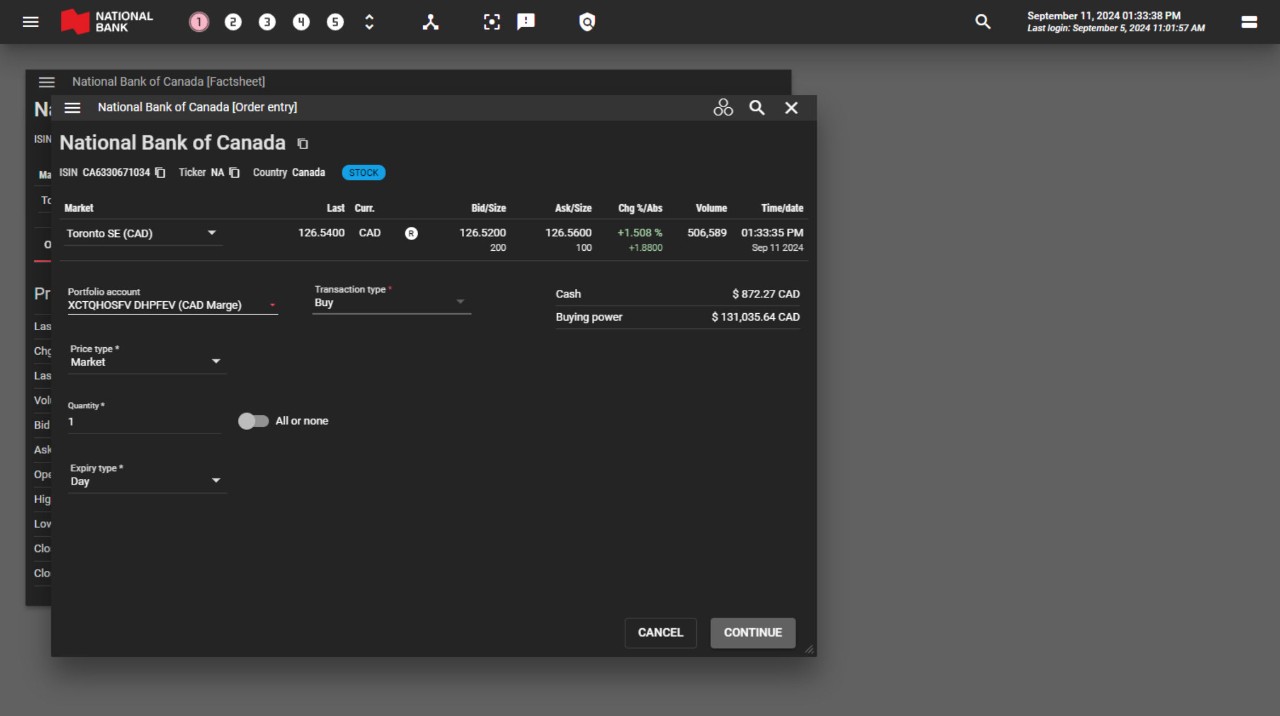The width and height of the screenshot is (1280, 716).
Task: Click the volume value 506,589
Action: click(707, 233)
